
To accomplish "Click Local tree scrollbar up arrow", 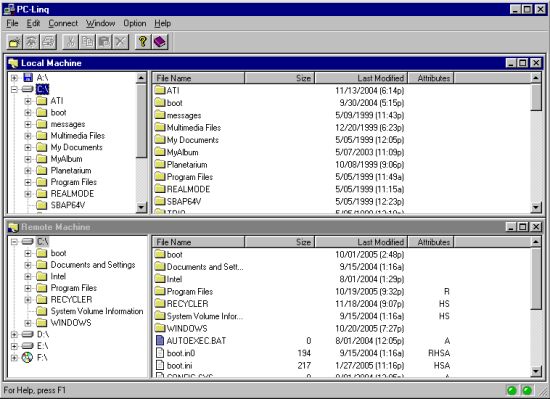I will pos(141,78).
